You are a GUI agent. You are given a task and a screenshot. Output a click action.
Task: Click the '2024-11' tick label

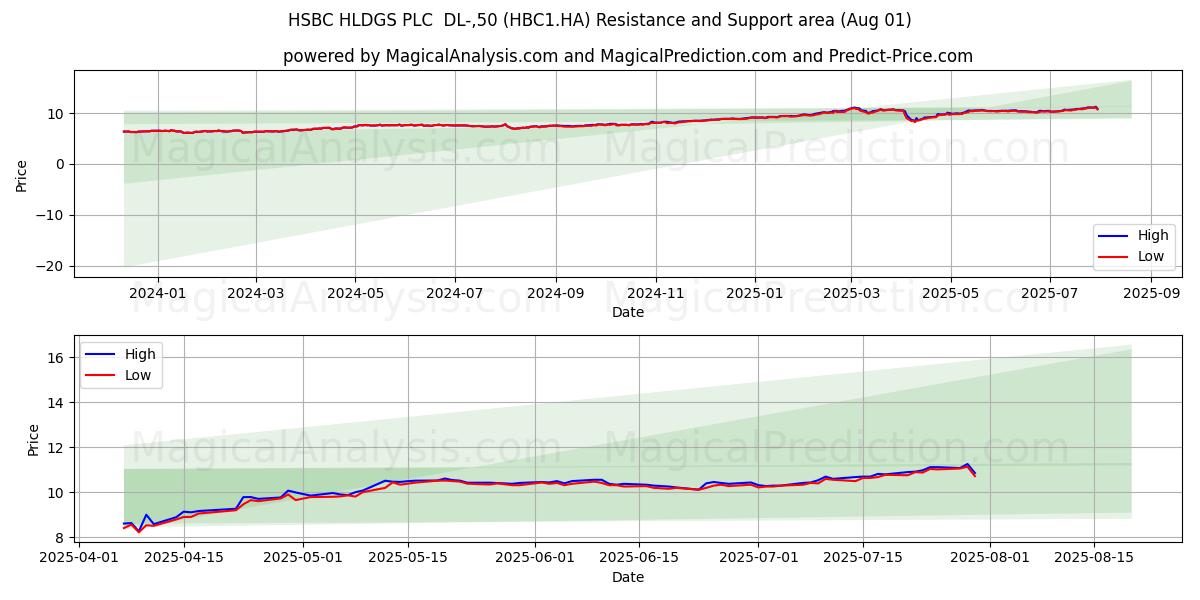(x=656, y=293)
